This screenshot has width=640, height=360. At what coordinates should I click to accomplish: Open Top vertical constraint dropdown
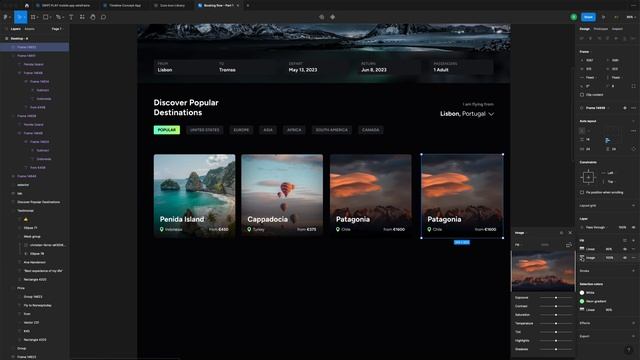point(608,182)
